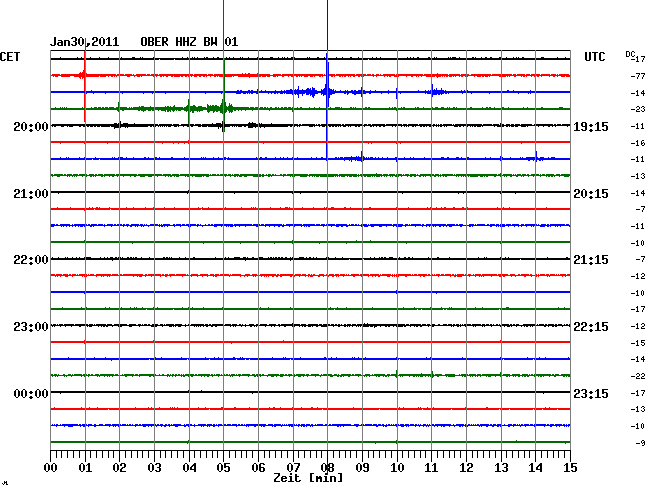Click minute 07 on the time axis
Viewport: 650px width, 494px height.
293,468
